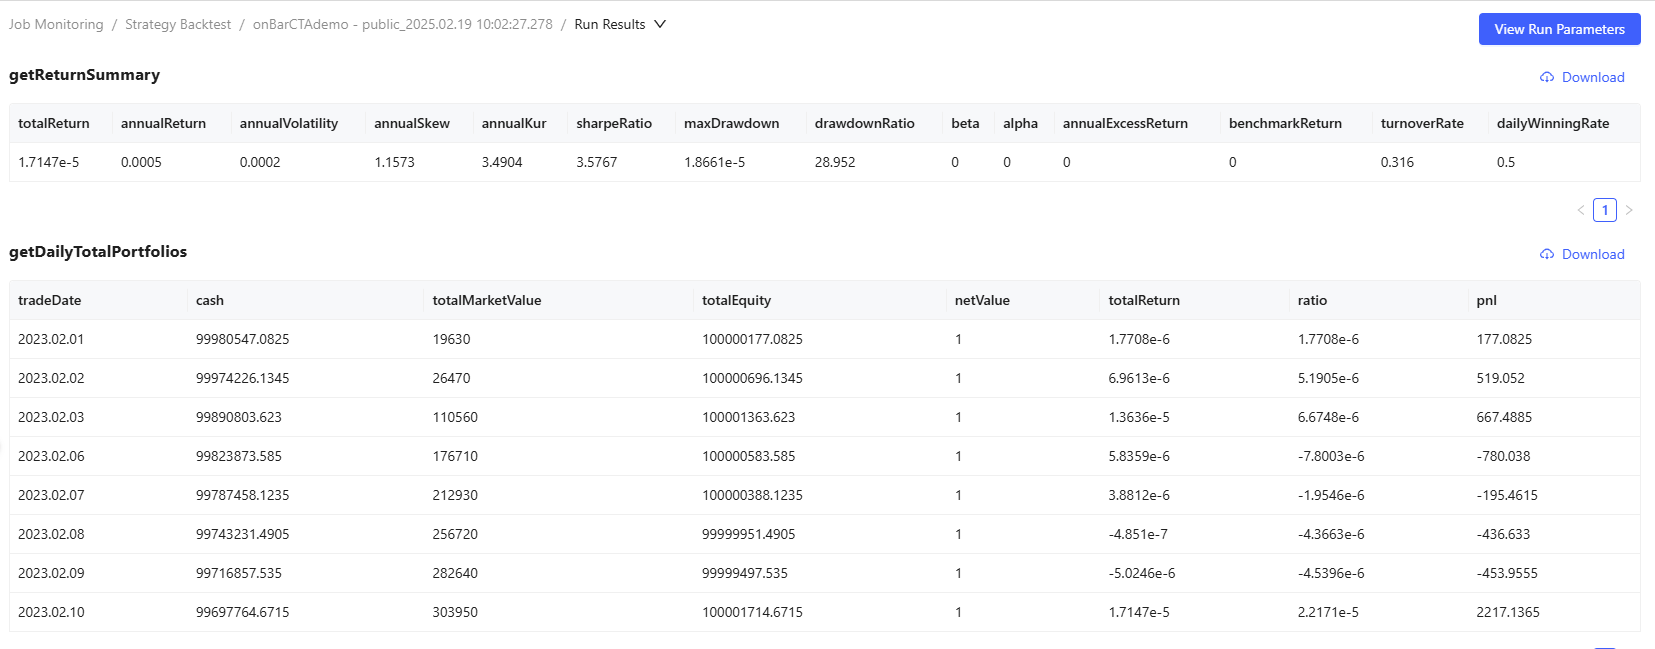Image resolution: width=1655 pixels, height=649 pixels.
Task: Select the 2023.02.06 row date
Action: 51,456
